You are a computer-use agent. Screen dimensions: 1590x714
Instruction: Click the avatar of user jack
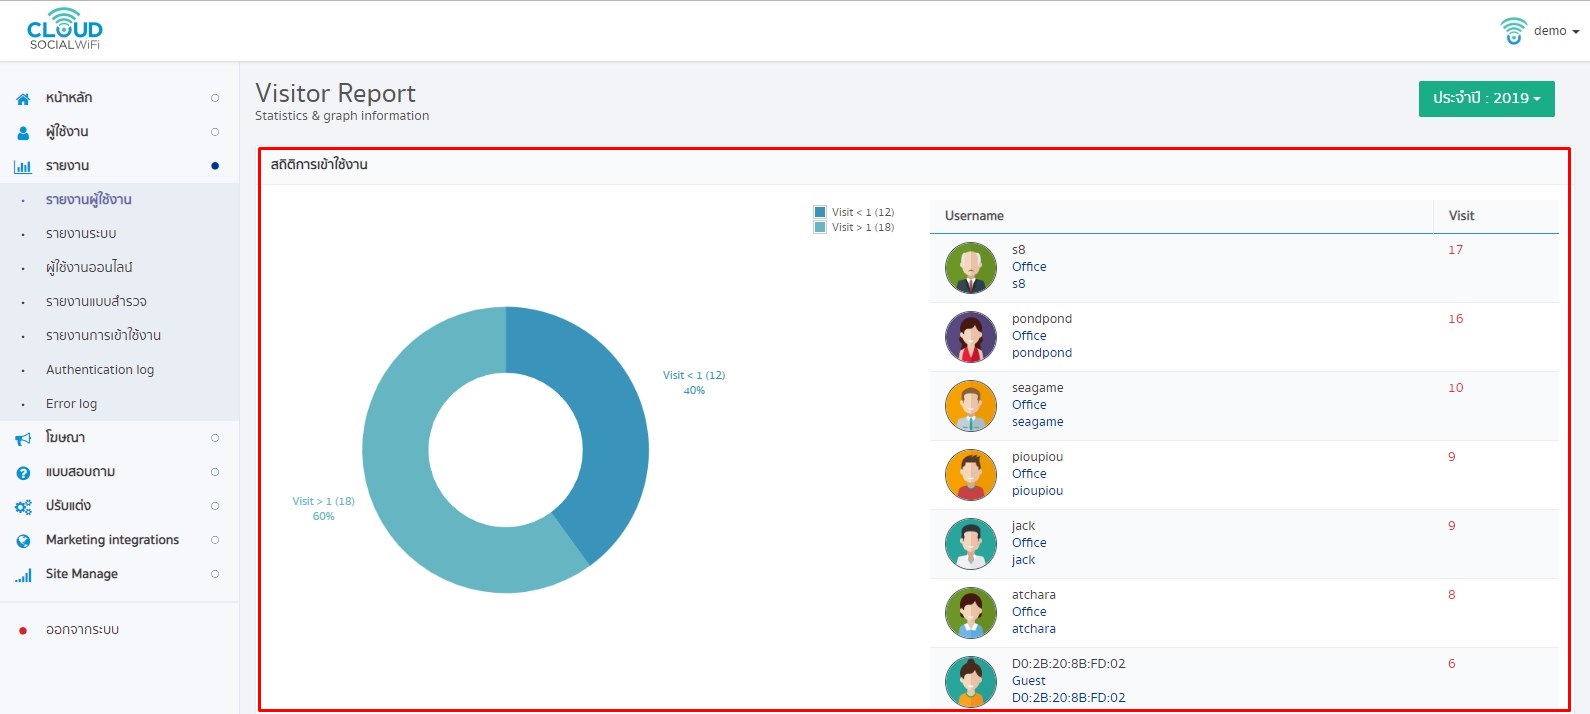tap(971, 544)
